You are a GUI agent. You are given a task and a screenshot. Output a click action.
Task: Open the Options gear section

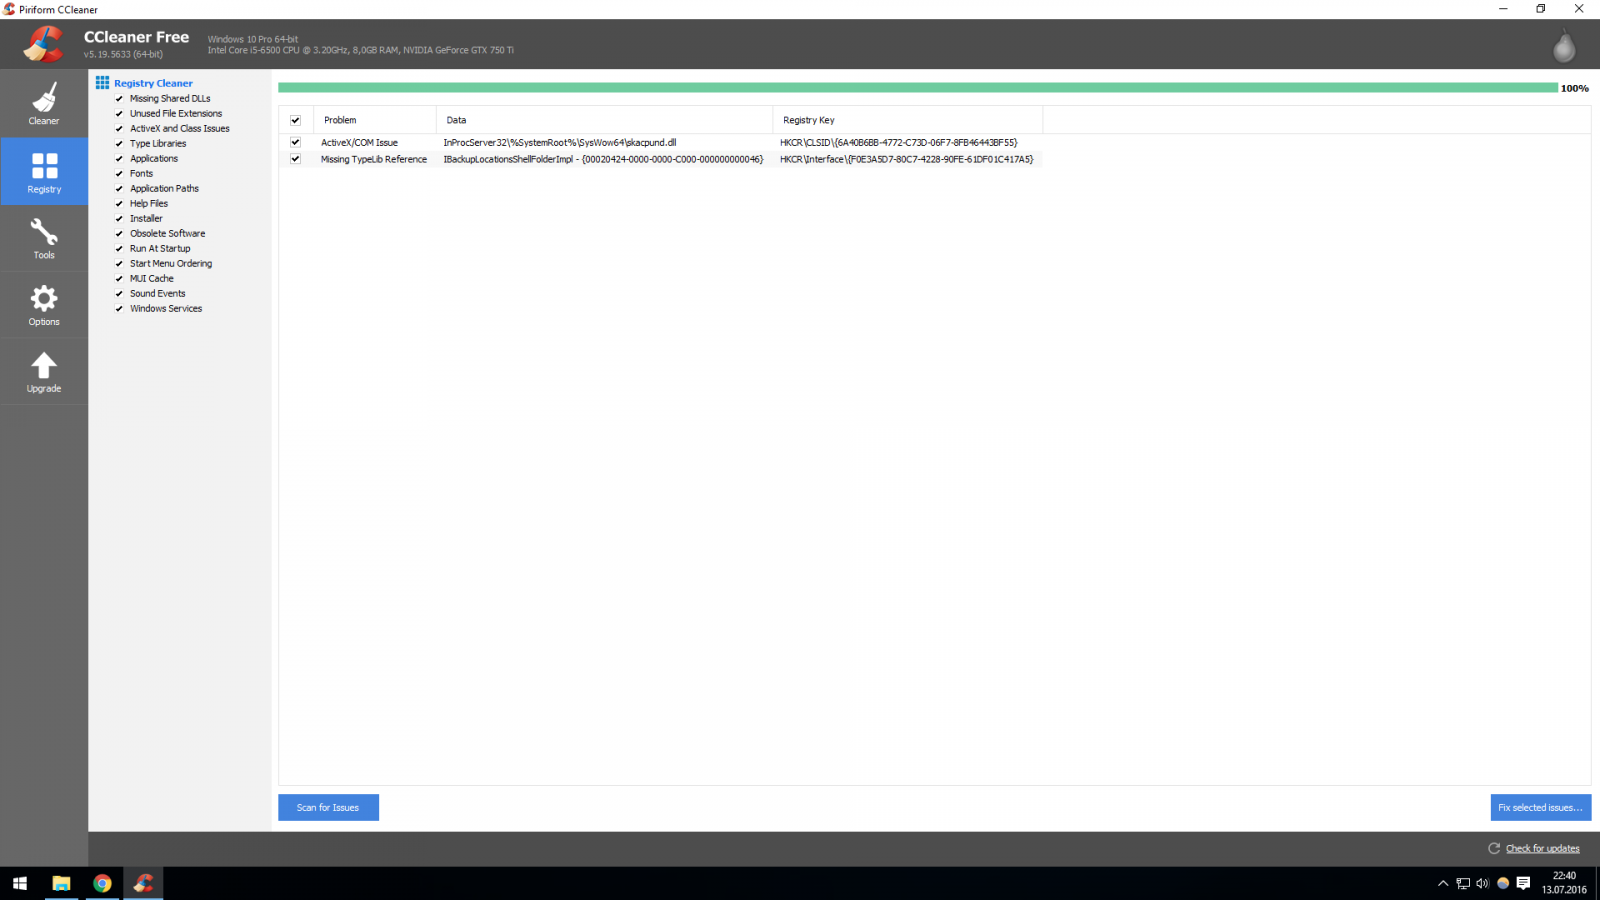(x=44, y=305)
